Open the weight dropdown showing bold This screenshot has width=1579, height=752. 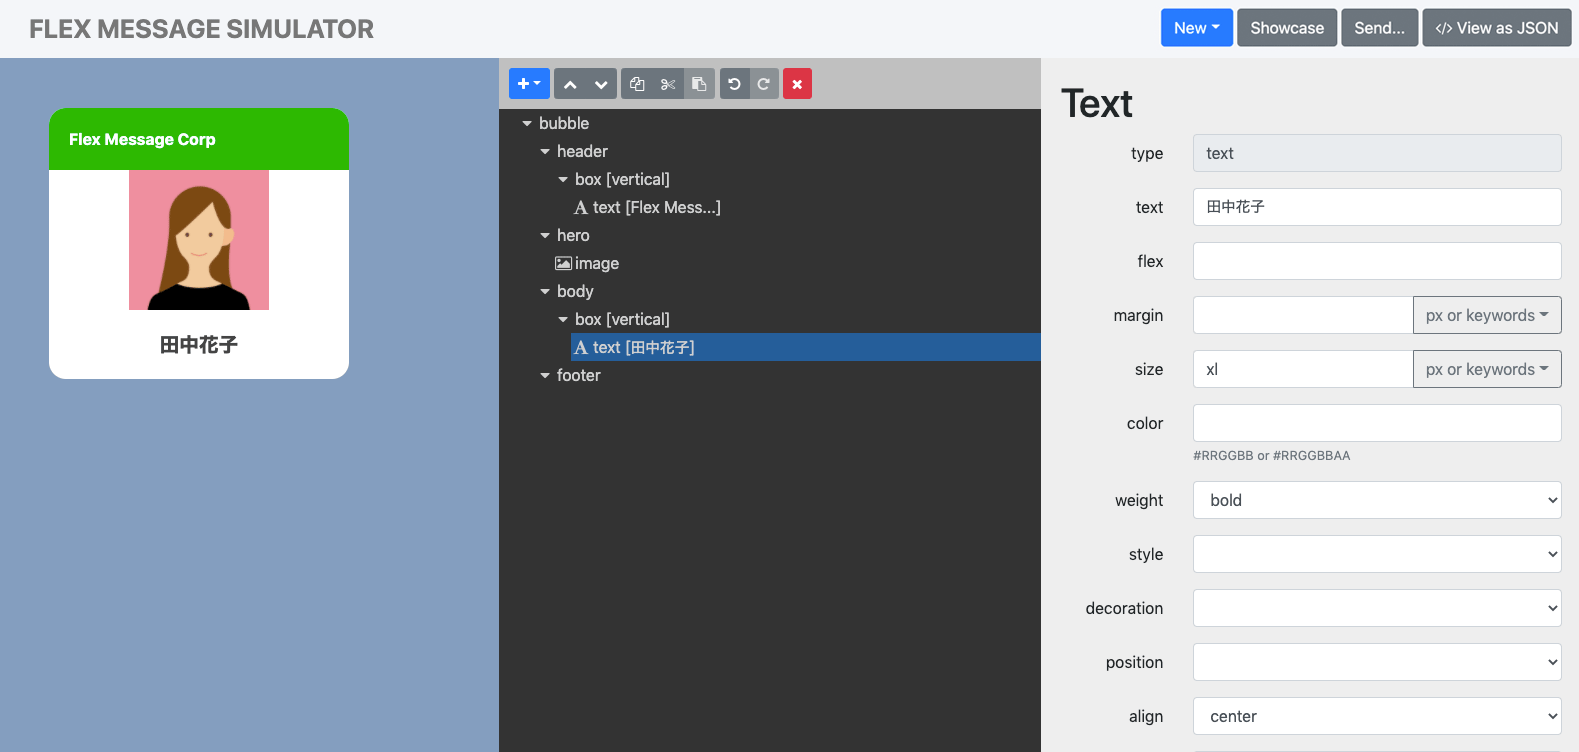coord(1376,500)
